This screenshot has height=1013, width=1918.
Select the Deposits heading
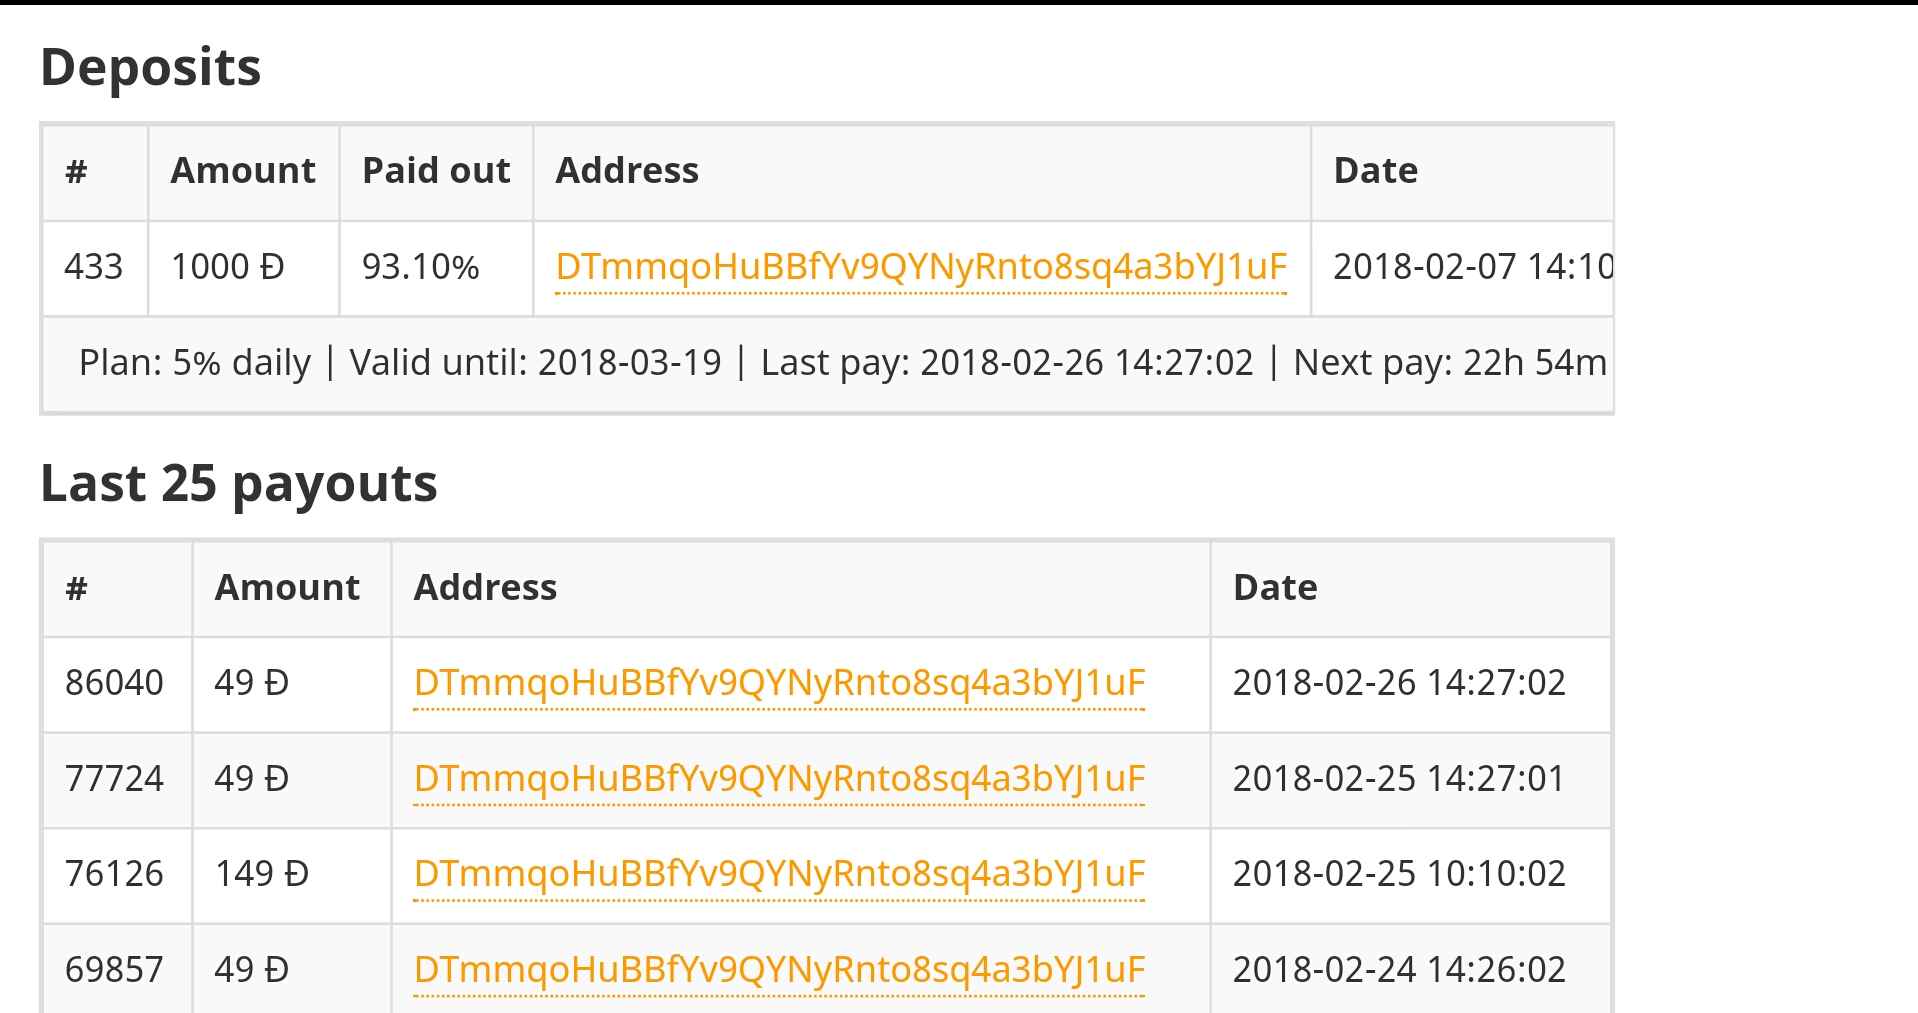pyautogui.click(x=151, y=68)
